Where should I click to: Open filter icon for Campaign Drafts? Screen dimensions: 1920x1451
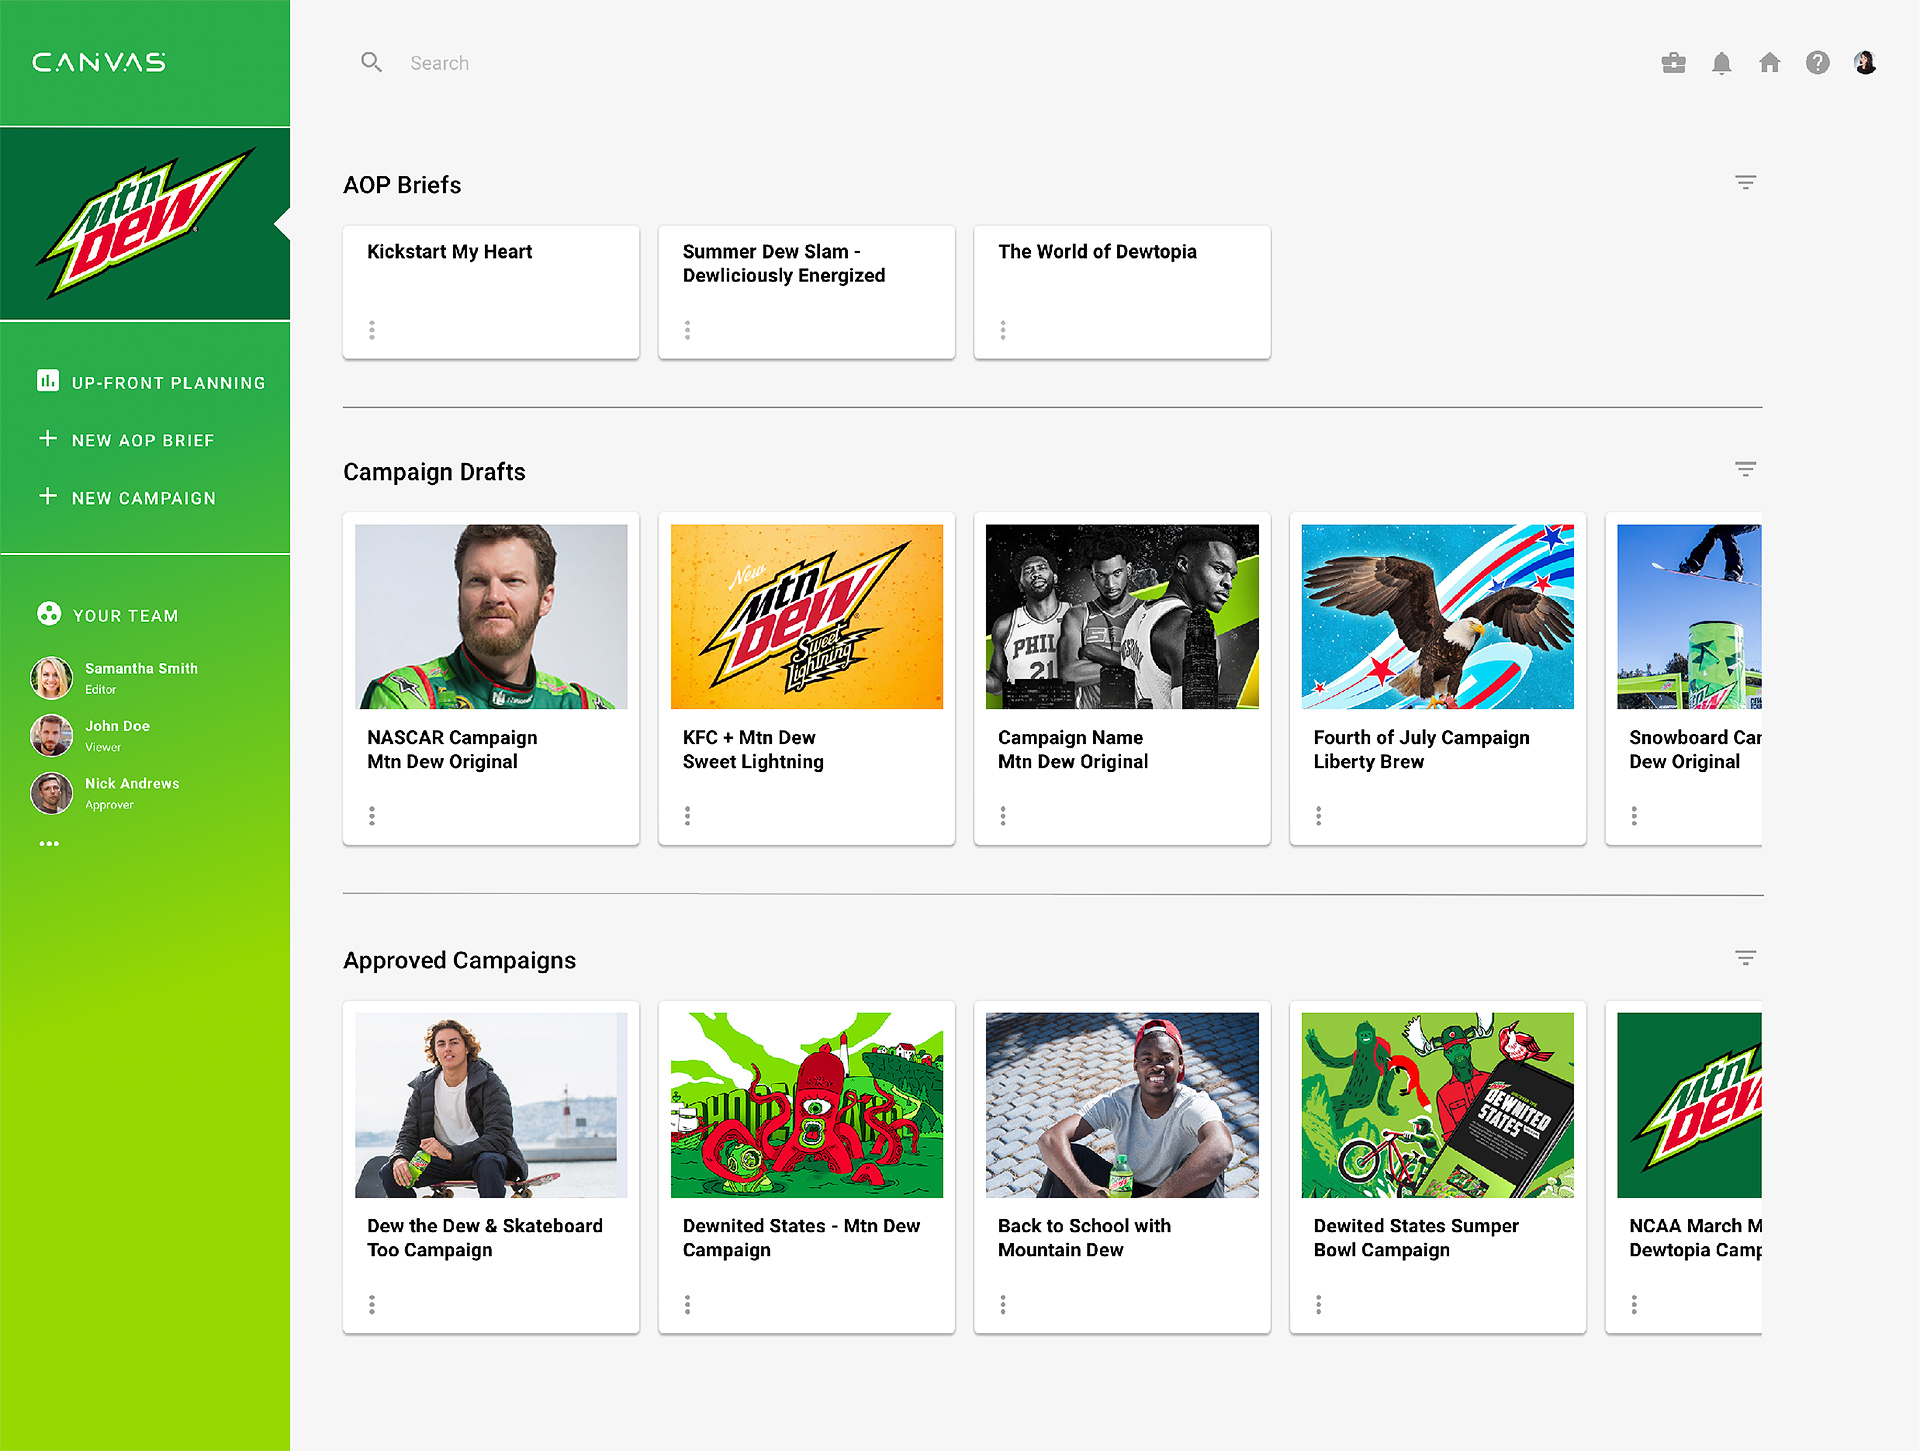pyautogui.click(x=1745, y=469)
